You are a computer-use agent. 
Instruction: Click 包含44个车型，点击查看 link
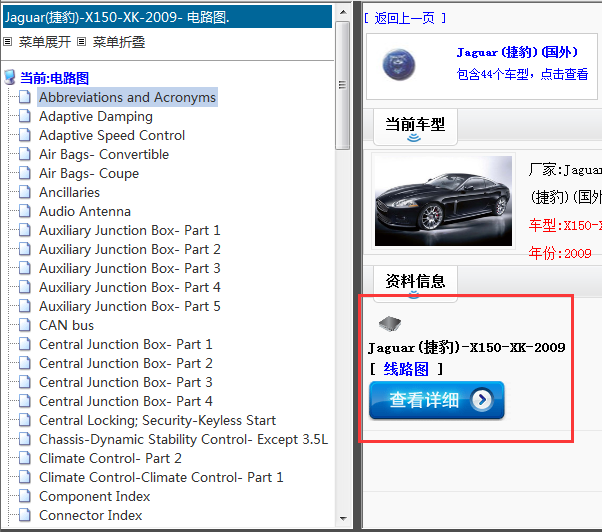[522, 74]
